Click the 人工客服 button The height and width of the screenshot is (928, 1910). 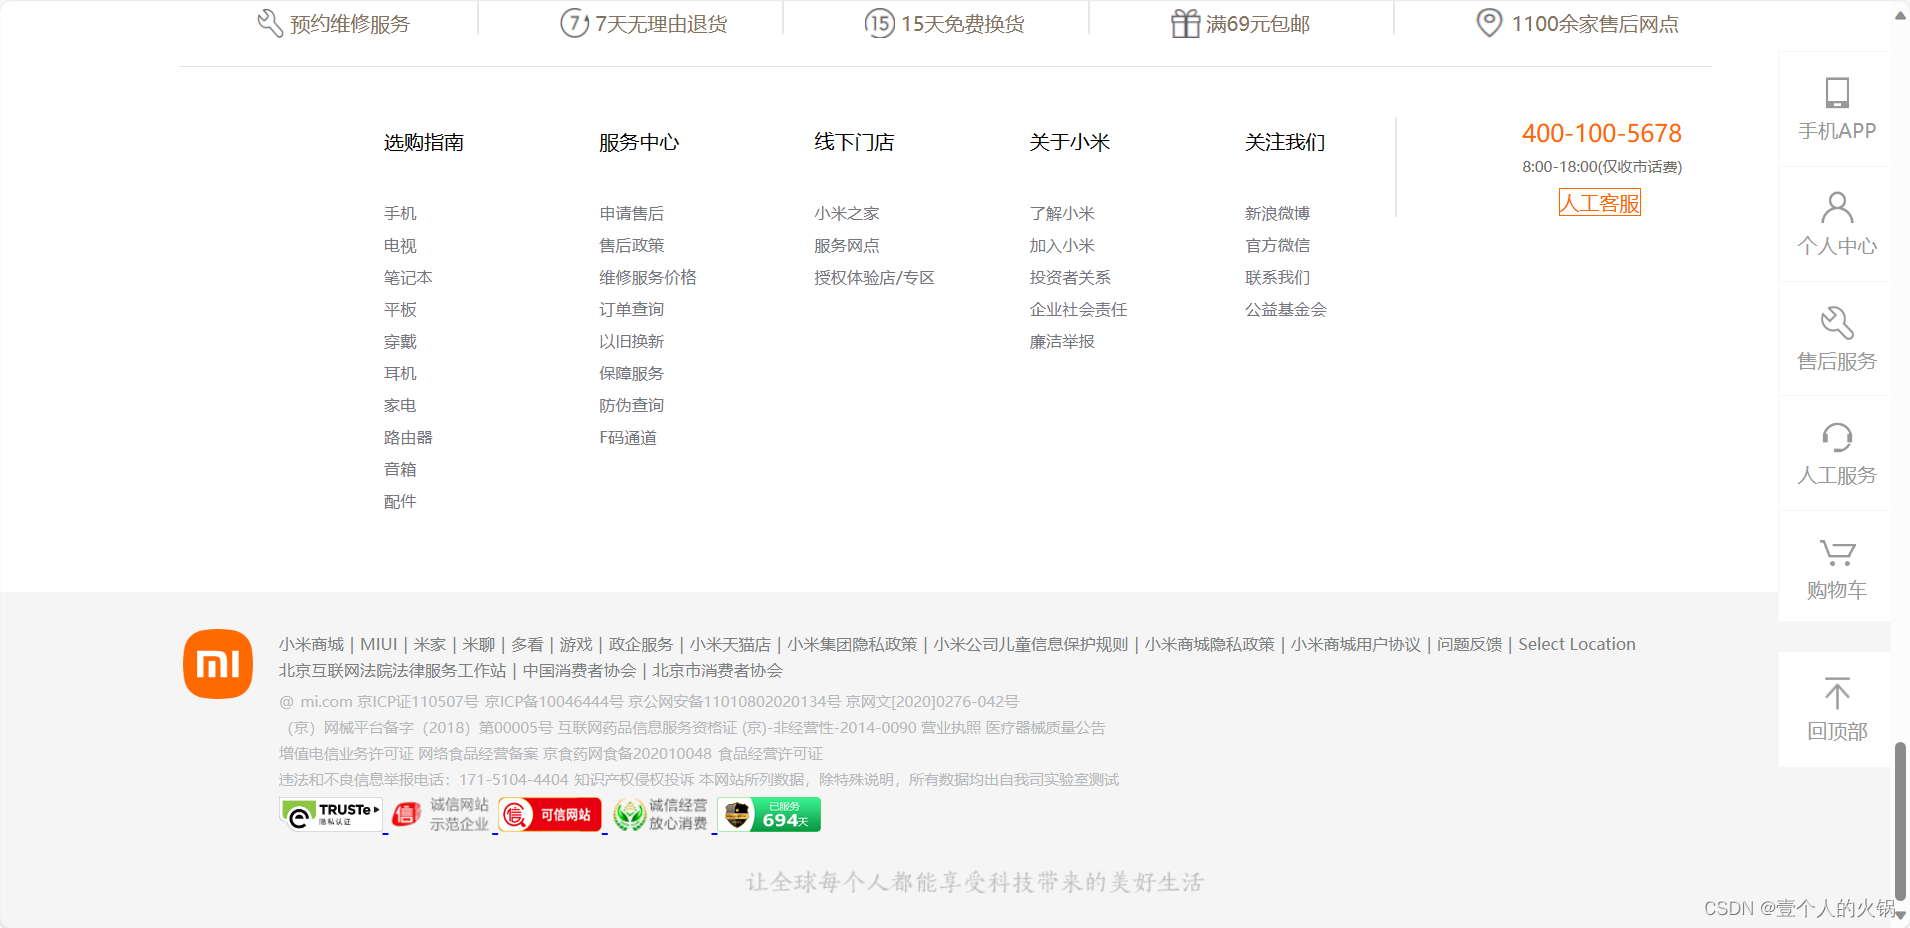point(1600,203)
